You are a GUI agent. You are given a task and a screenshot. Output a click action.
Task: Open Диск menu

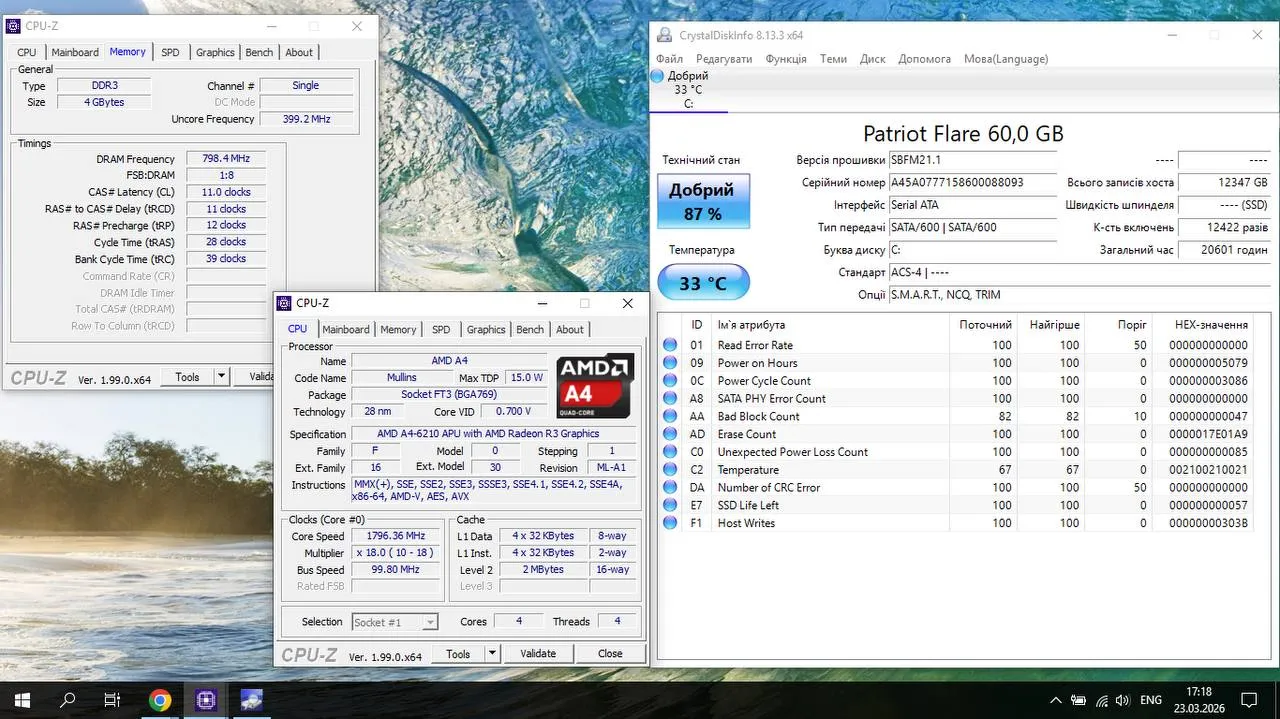click(873, 59)
